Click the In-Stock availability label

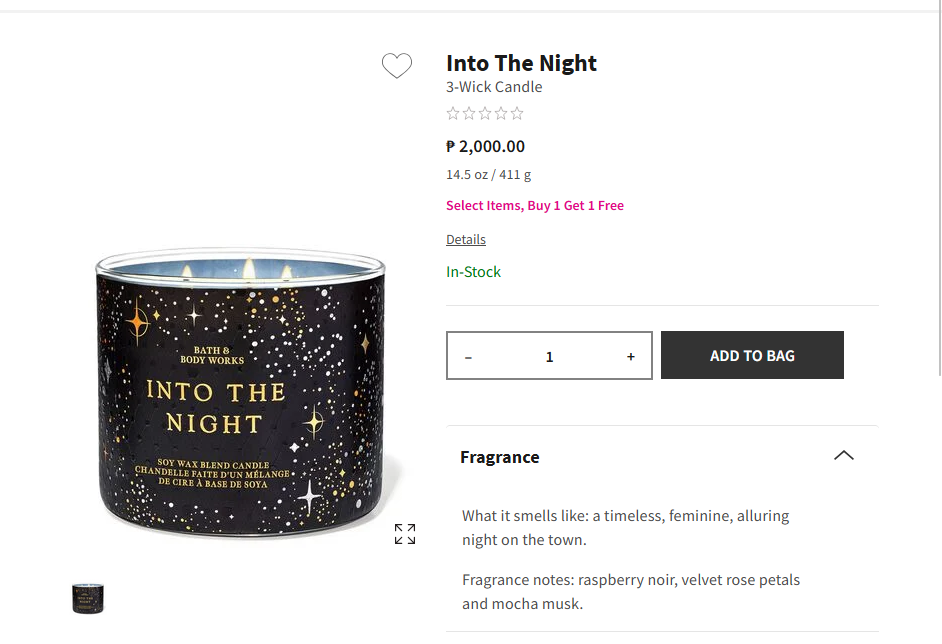coord(474,272)
